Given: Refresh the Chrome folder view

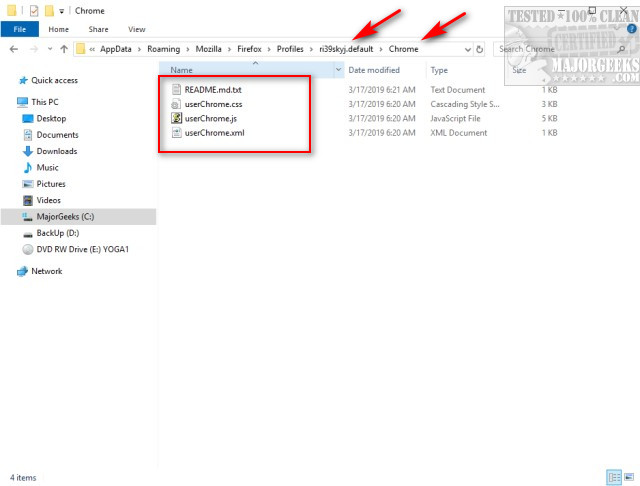Looking at the screenshot, I should coord(480,49).
